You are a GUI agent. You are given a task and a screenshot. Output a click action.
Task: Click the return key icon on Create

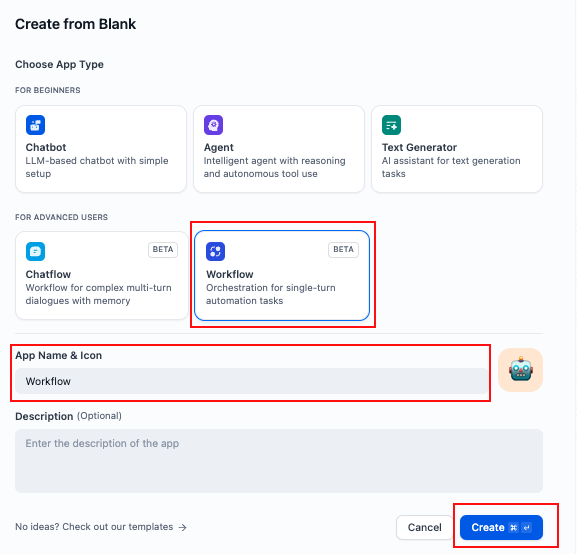coord(527,528)
